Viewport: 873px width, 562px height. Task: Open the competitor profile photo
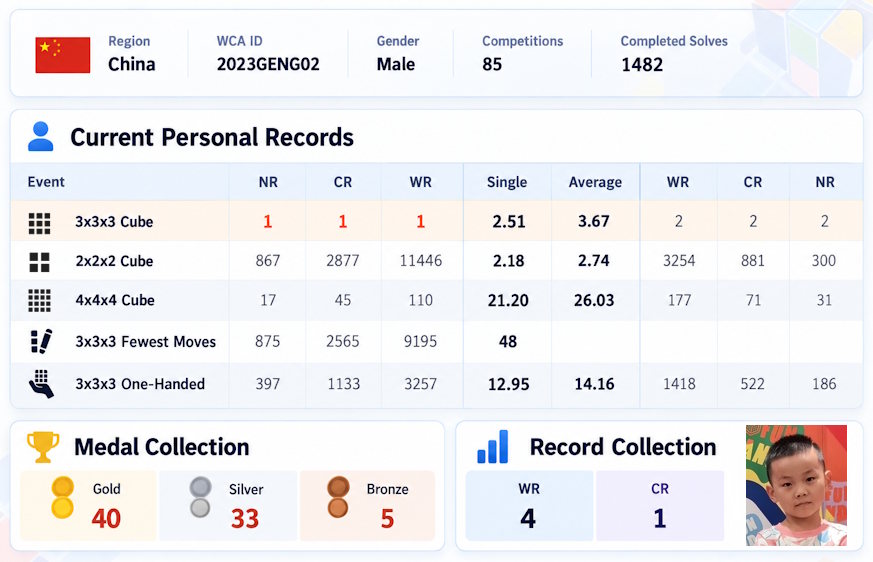pyautogui.click(x=796, y=485)
